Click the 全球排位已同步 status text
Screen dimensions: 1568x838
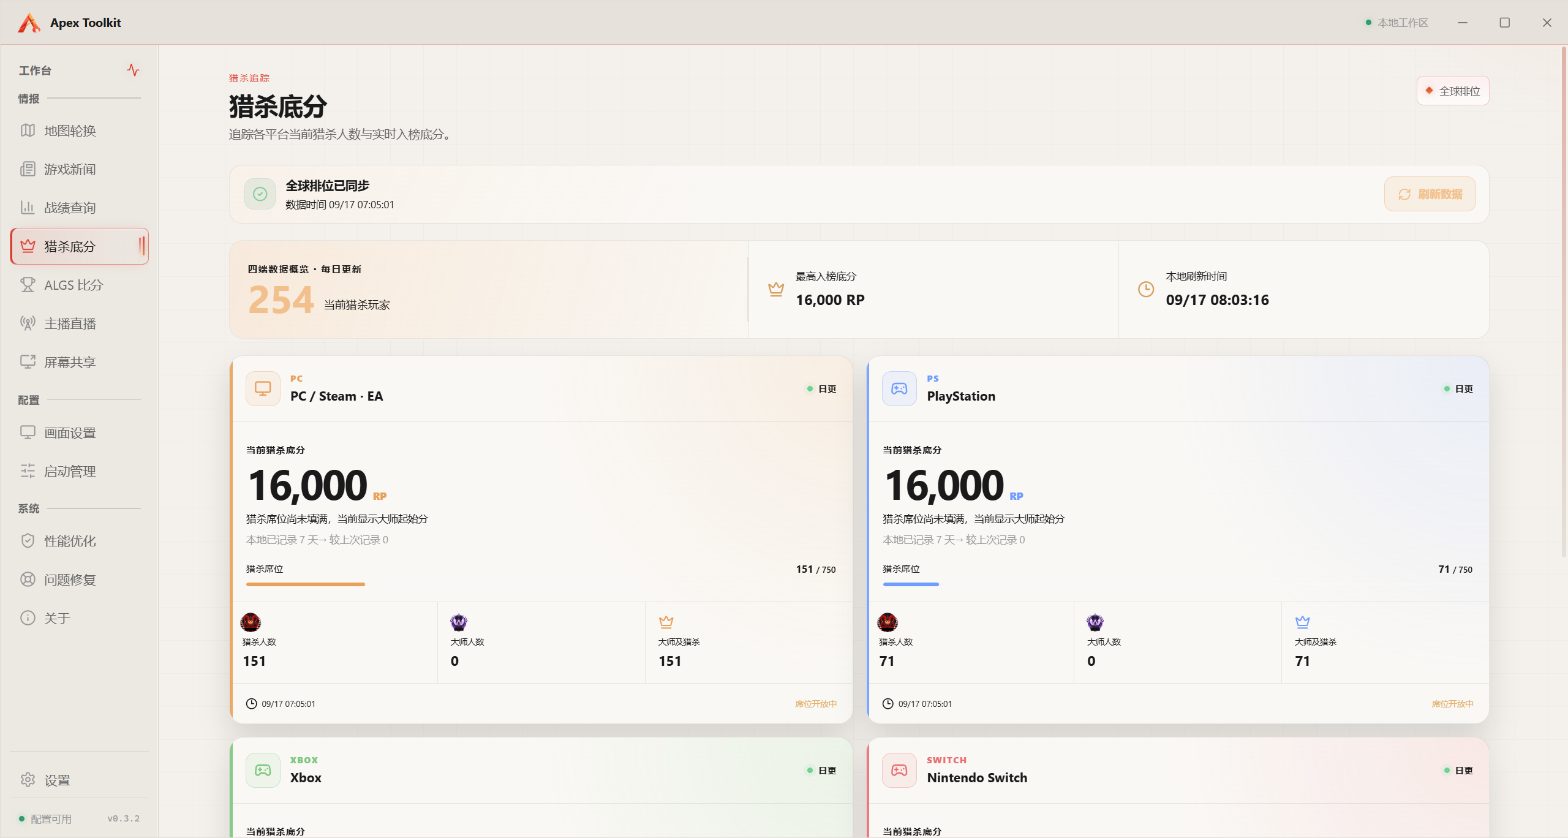(327, 186)
